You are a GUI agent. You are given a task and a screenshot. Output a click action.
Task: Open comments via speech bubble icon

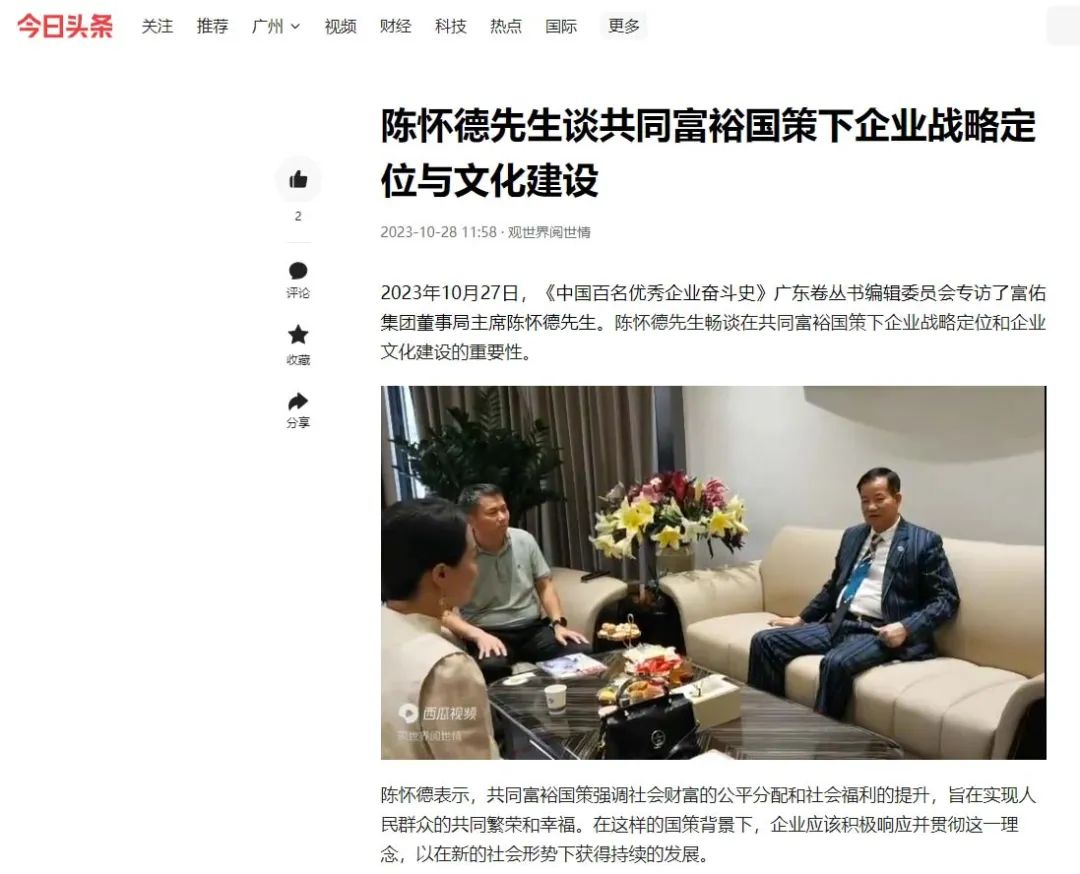(x=298, y=280)
